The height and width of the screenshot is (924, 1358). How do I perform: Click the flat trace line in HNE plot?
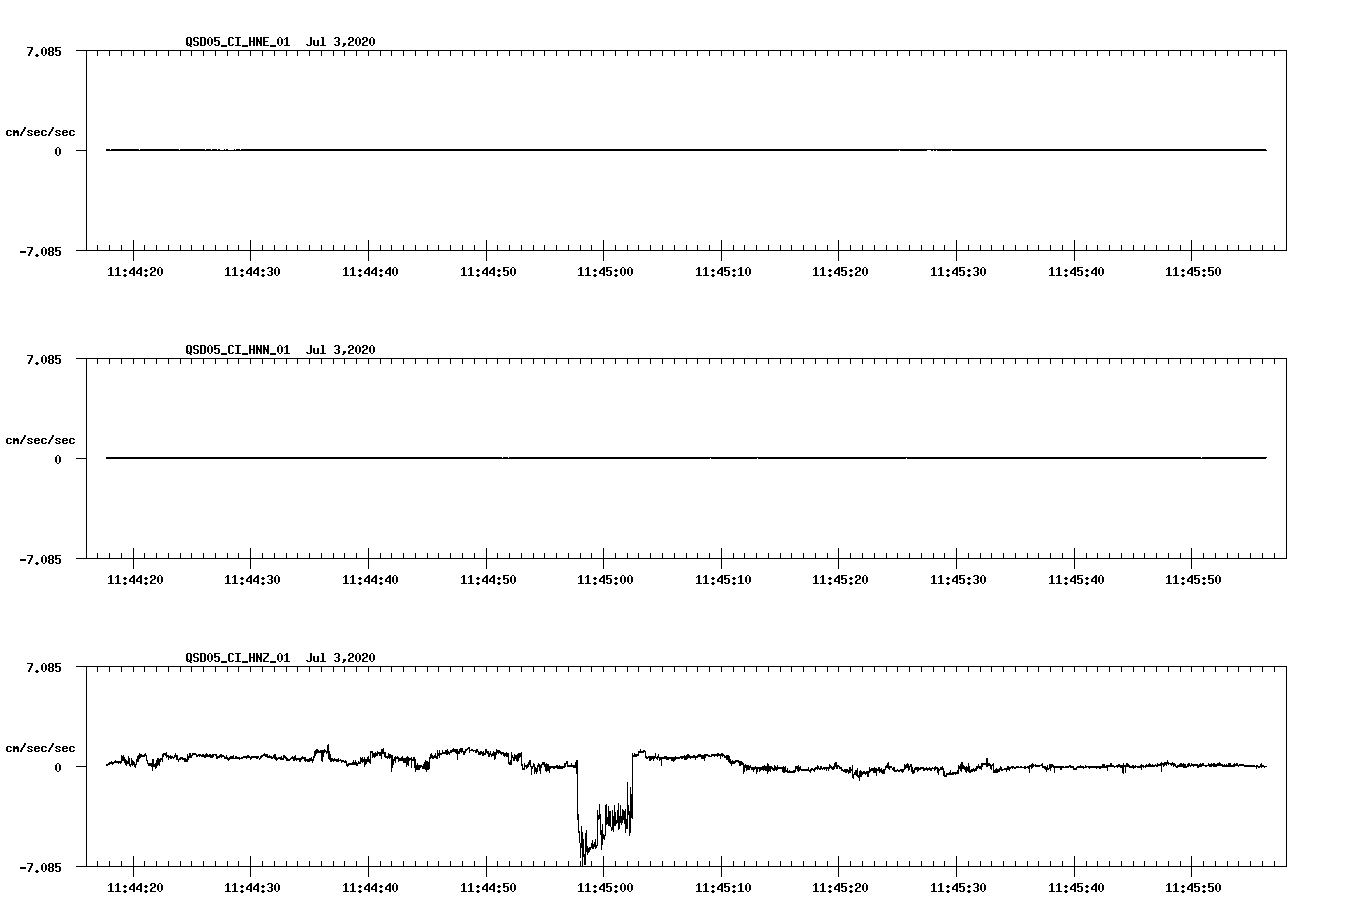click(686, 150)
